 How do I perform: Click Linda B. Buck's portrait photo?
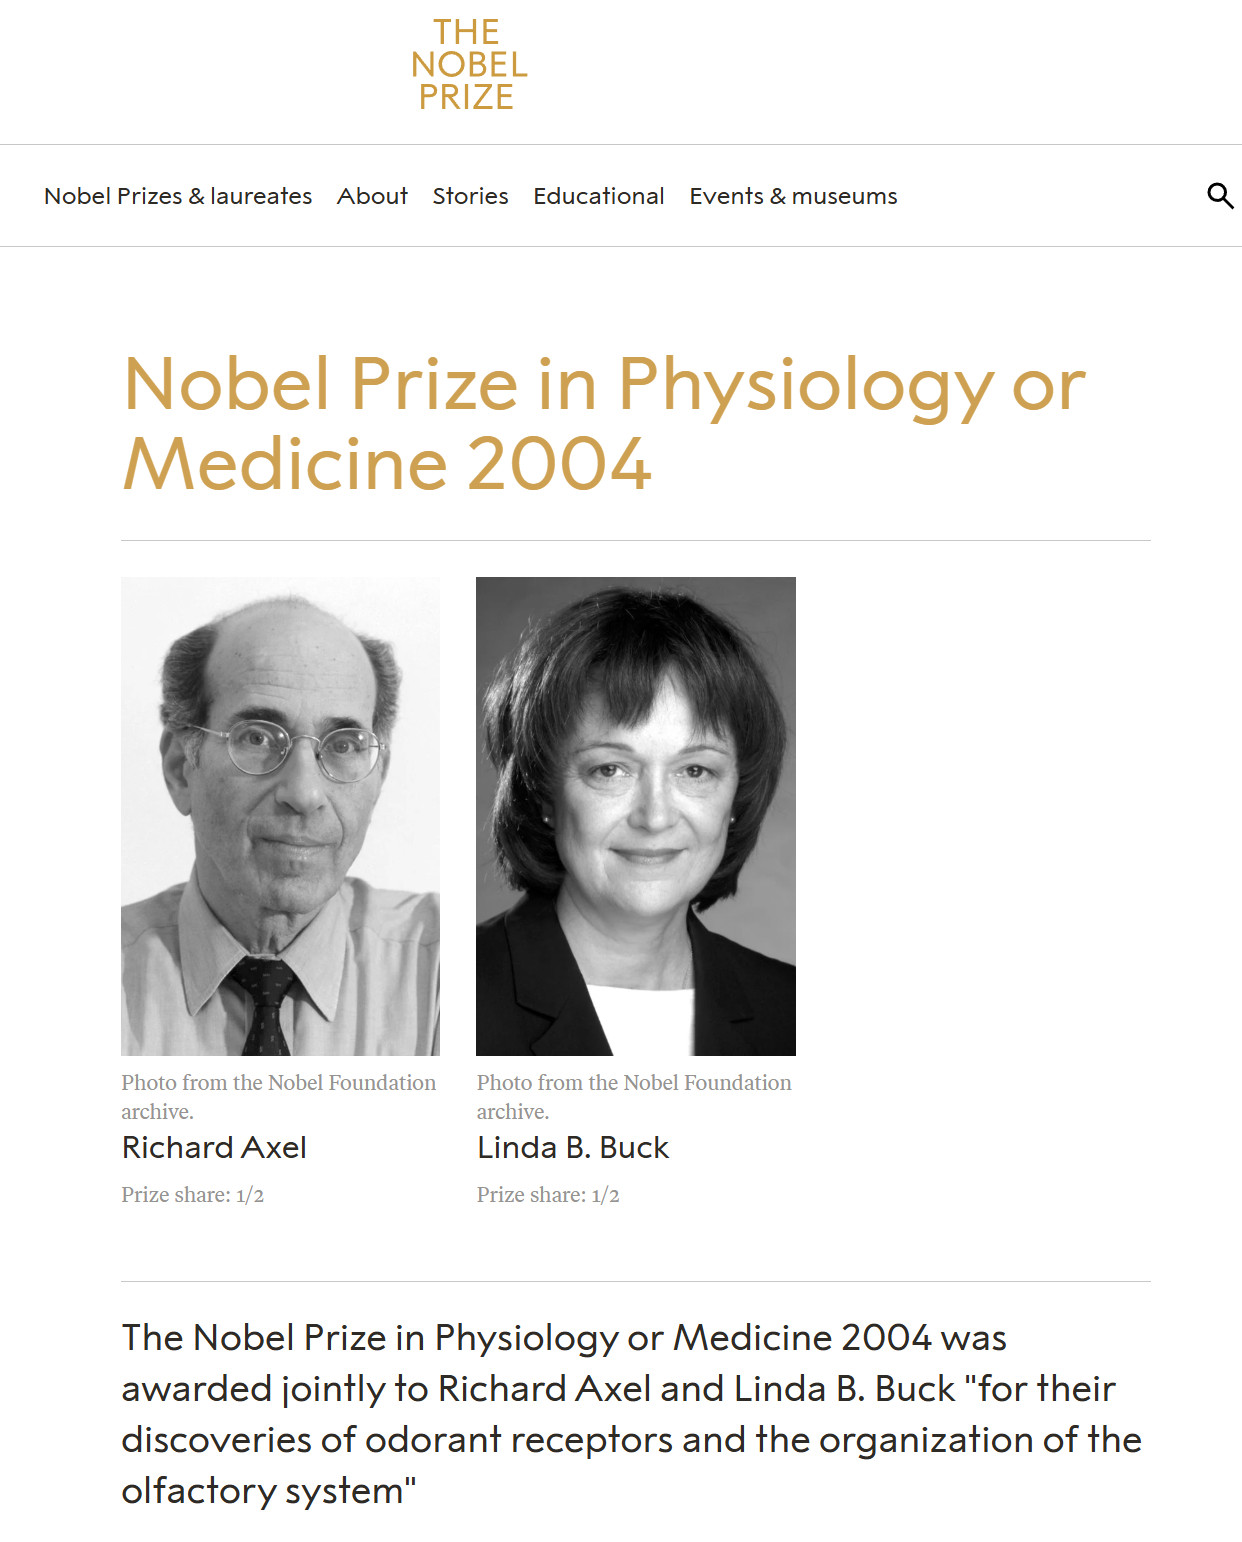coord(635,816)
